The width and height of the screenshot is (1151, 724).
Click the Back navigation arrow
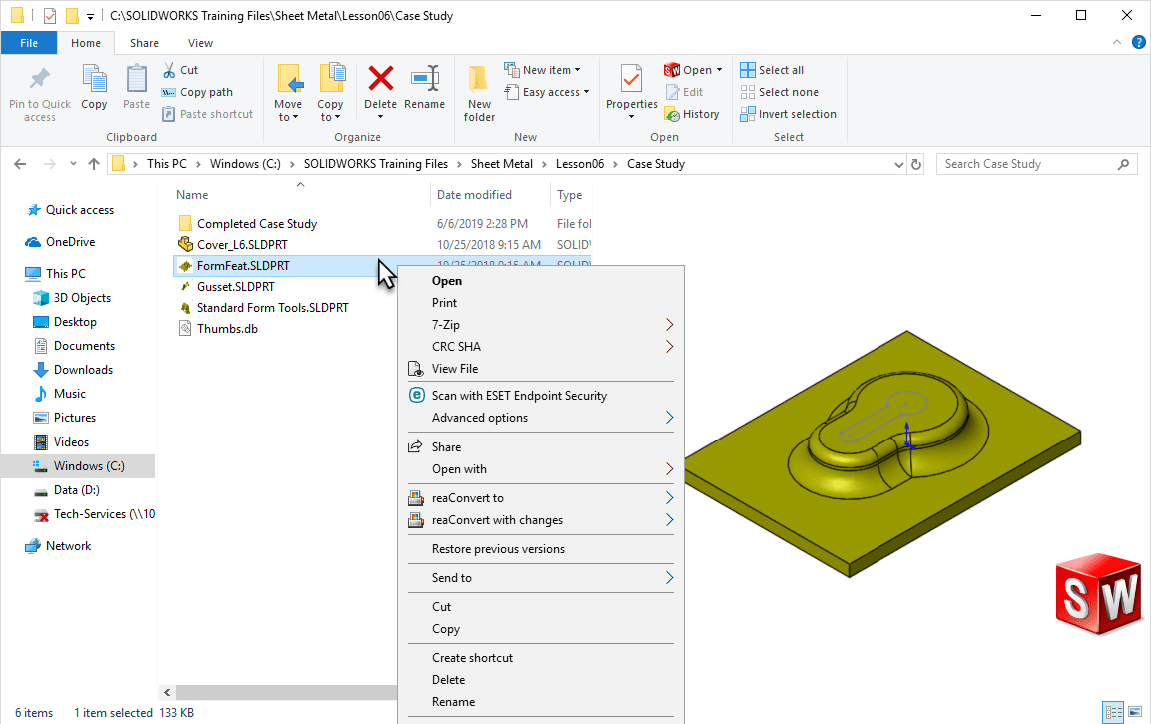[x=21, y=164]
